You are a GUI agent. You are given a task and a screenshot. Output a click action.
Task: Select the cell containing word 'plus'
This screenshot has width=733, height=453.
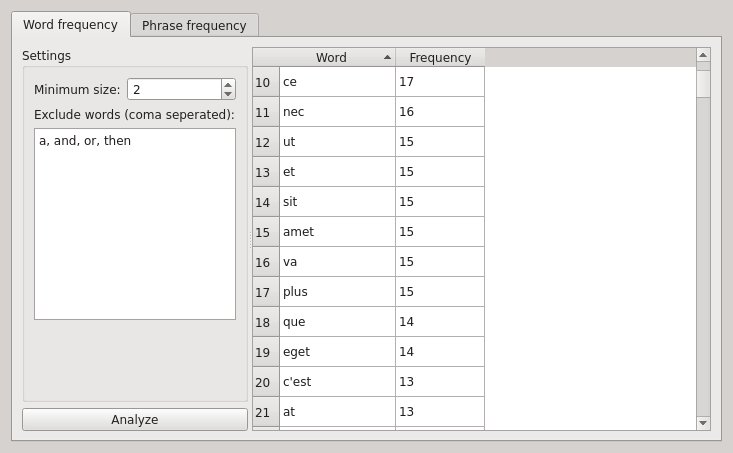click(337, 292)
